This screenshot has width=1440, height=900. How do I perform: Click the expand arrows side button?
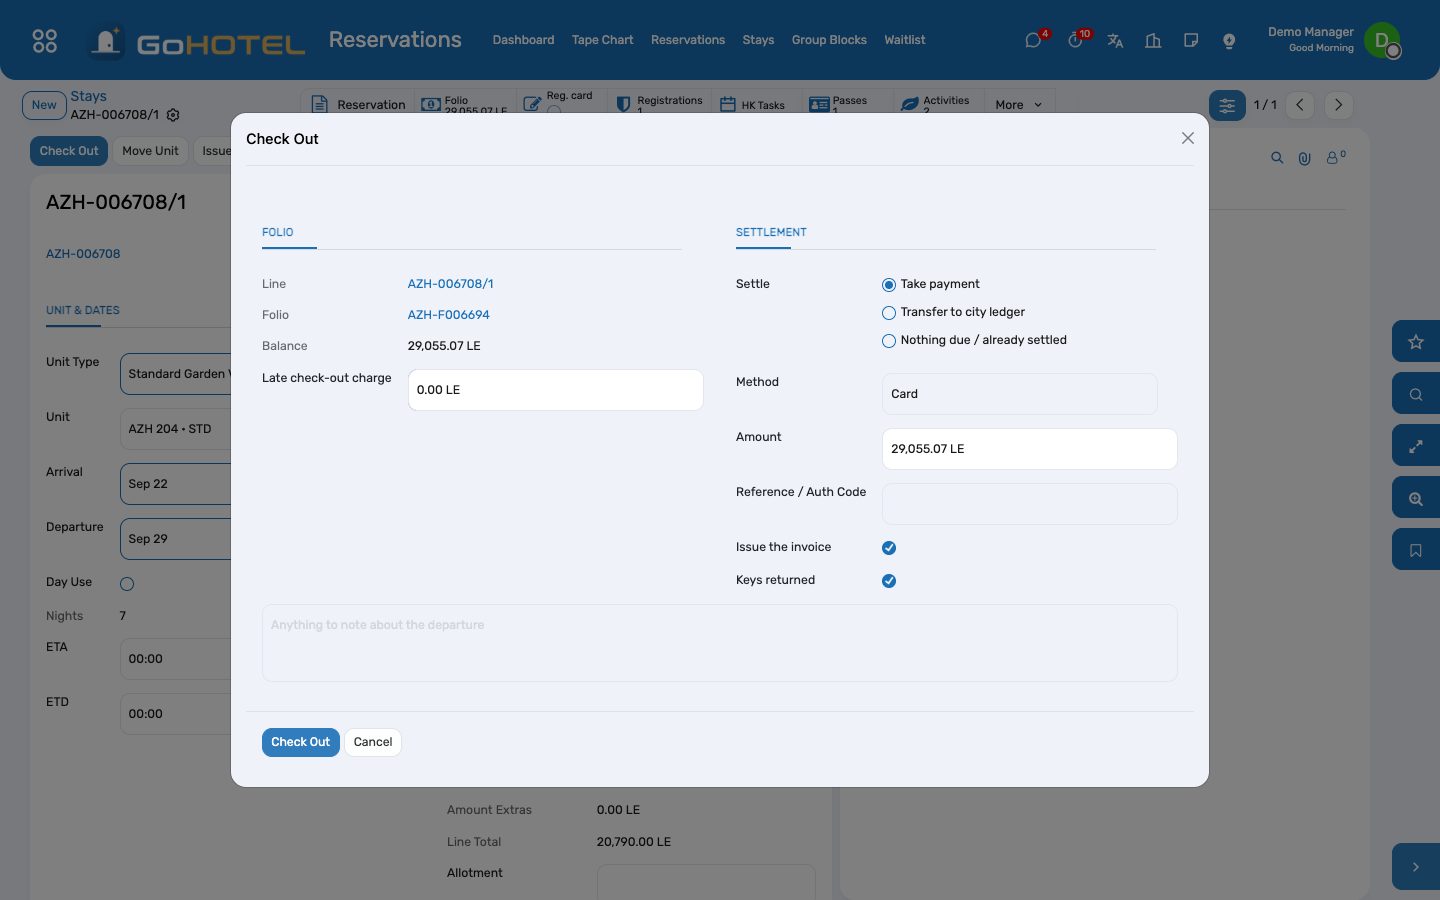[1416, 446]
